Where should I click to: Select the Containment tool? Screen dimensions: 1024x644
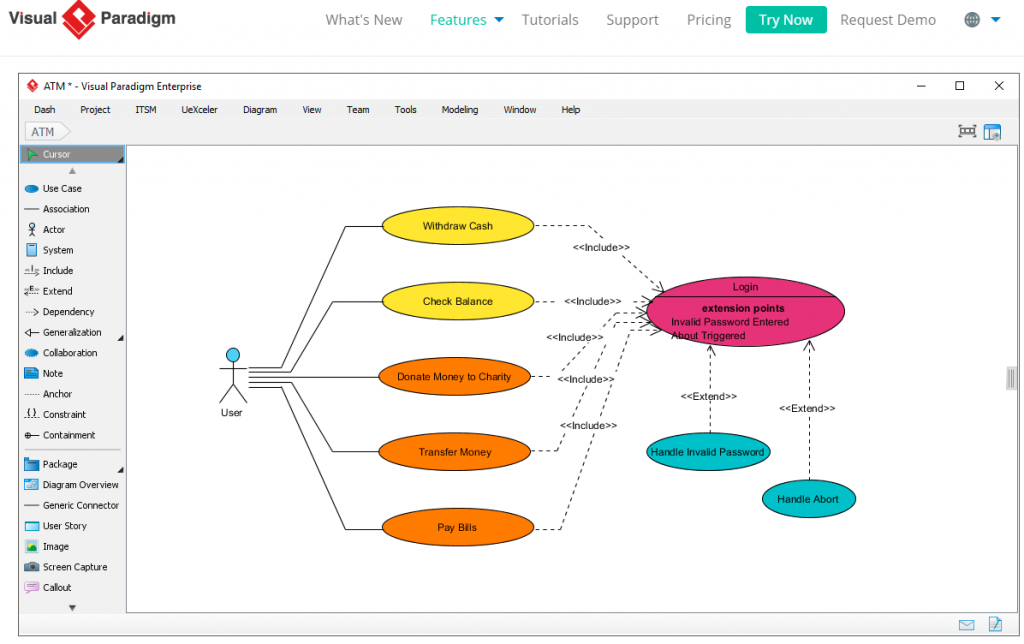[x=60, y=435]
